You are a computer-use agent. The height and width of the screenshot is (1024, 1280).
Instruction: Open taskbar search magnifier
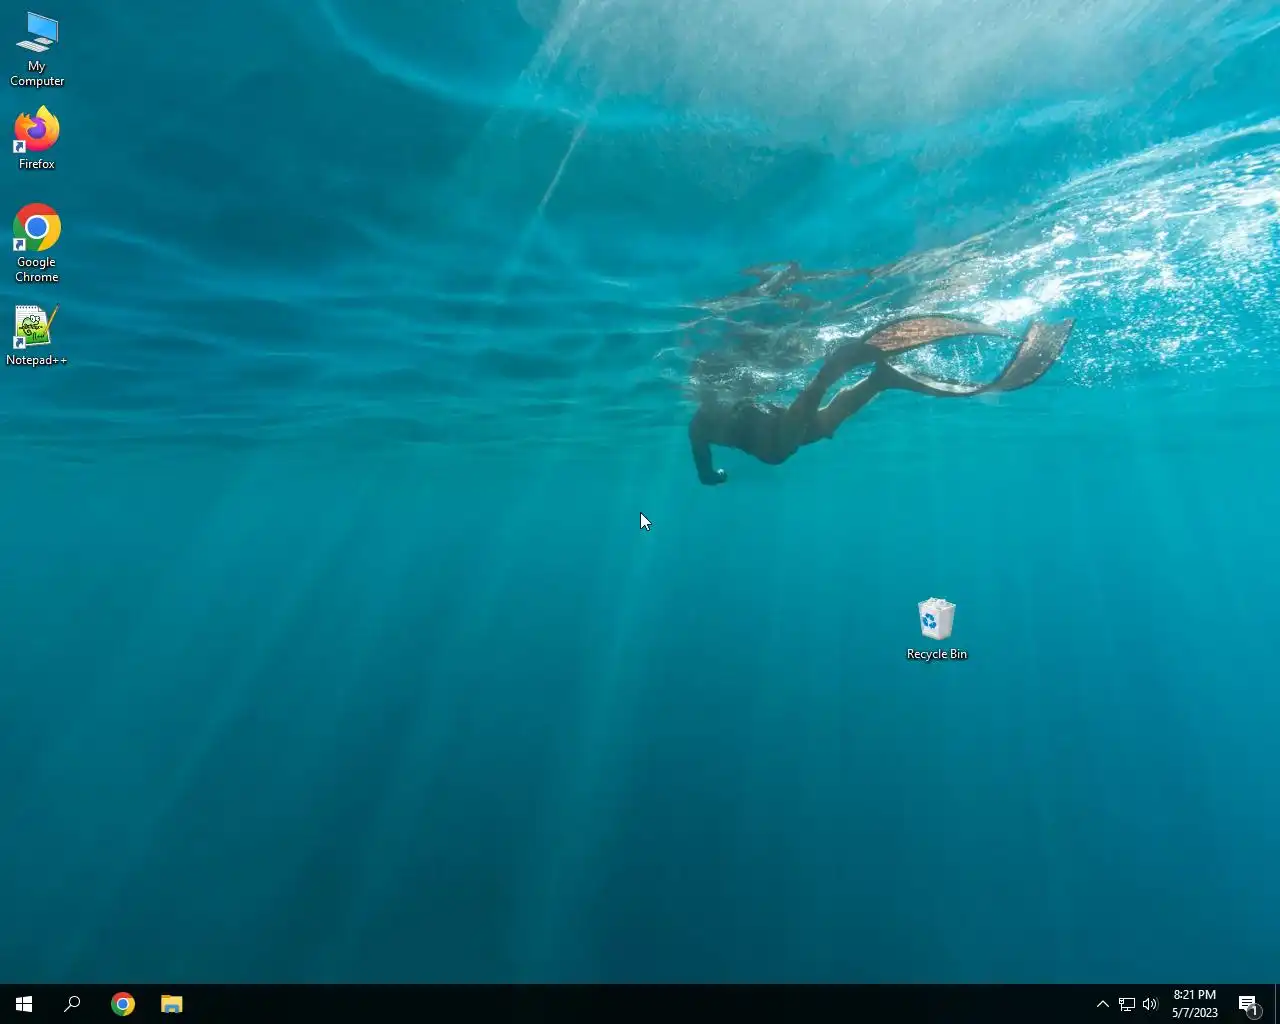72,1004
